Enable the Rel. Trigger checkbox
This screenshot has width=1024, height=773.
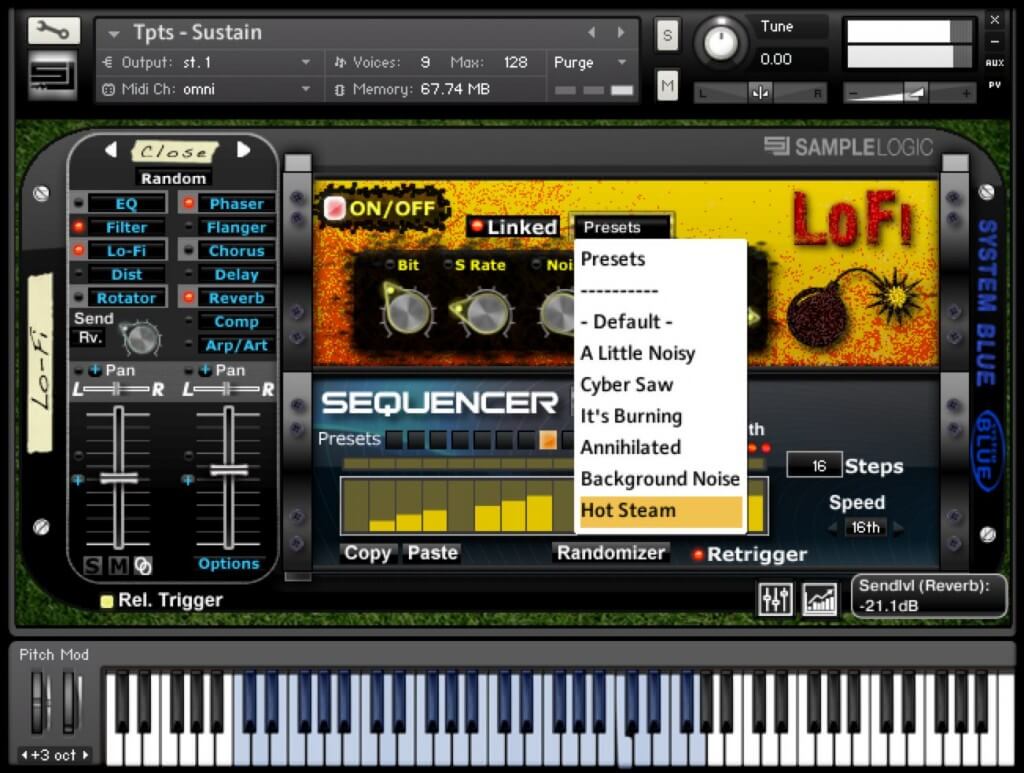coord(106,601)
